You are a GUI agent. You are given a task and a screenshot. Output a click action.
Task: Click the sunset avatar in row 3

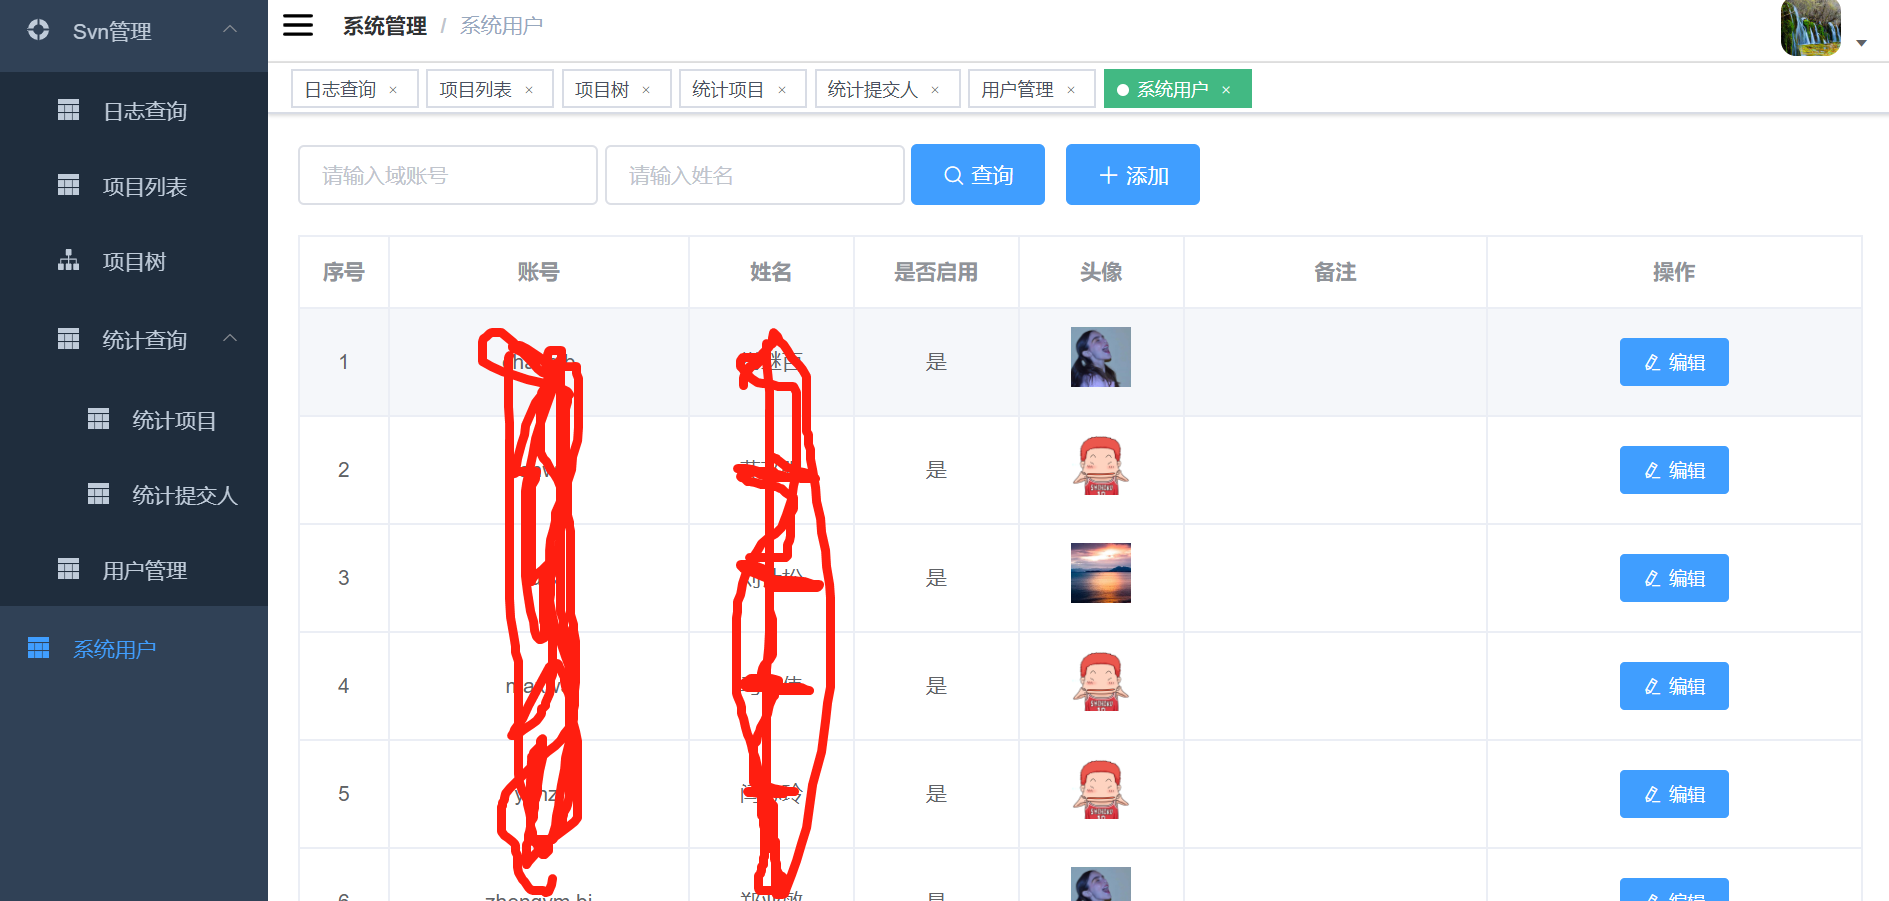click(1101, 573)
